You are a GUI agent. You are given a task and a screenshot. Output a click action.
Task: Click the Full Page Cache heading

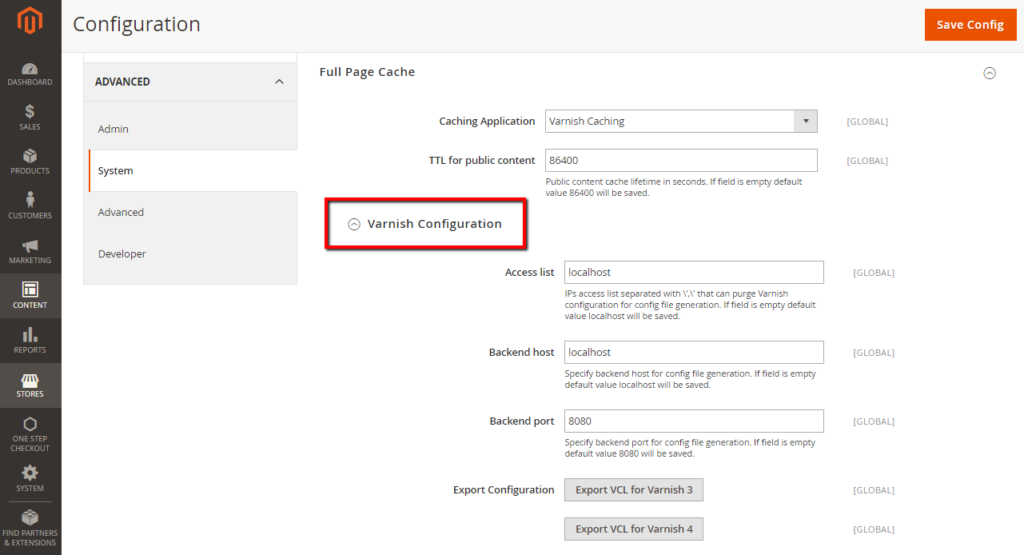pyautogui.click(x=367, y=72)
